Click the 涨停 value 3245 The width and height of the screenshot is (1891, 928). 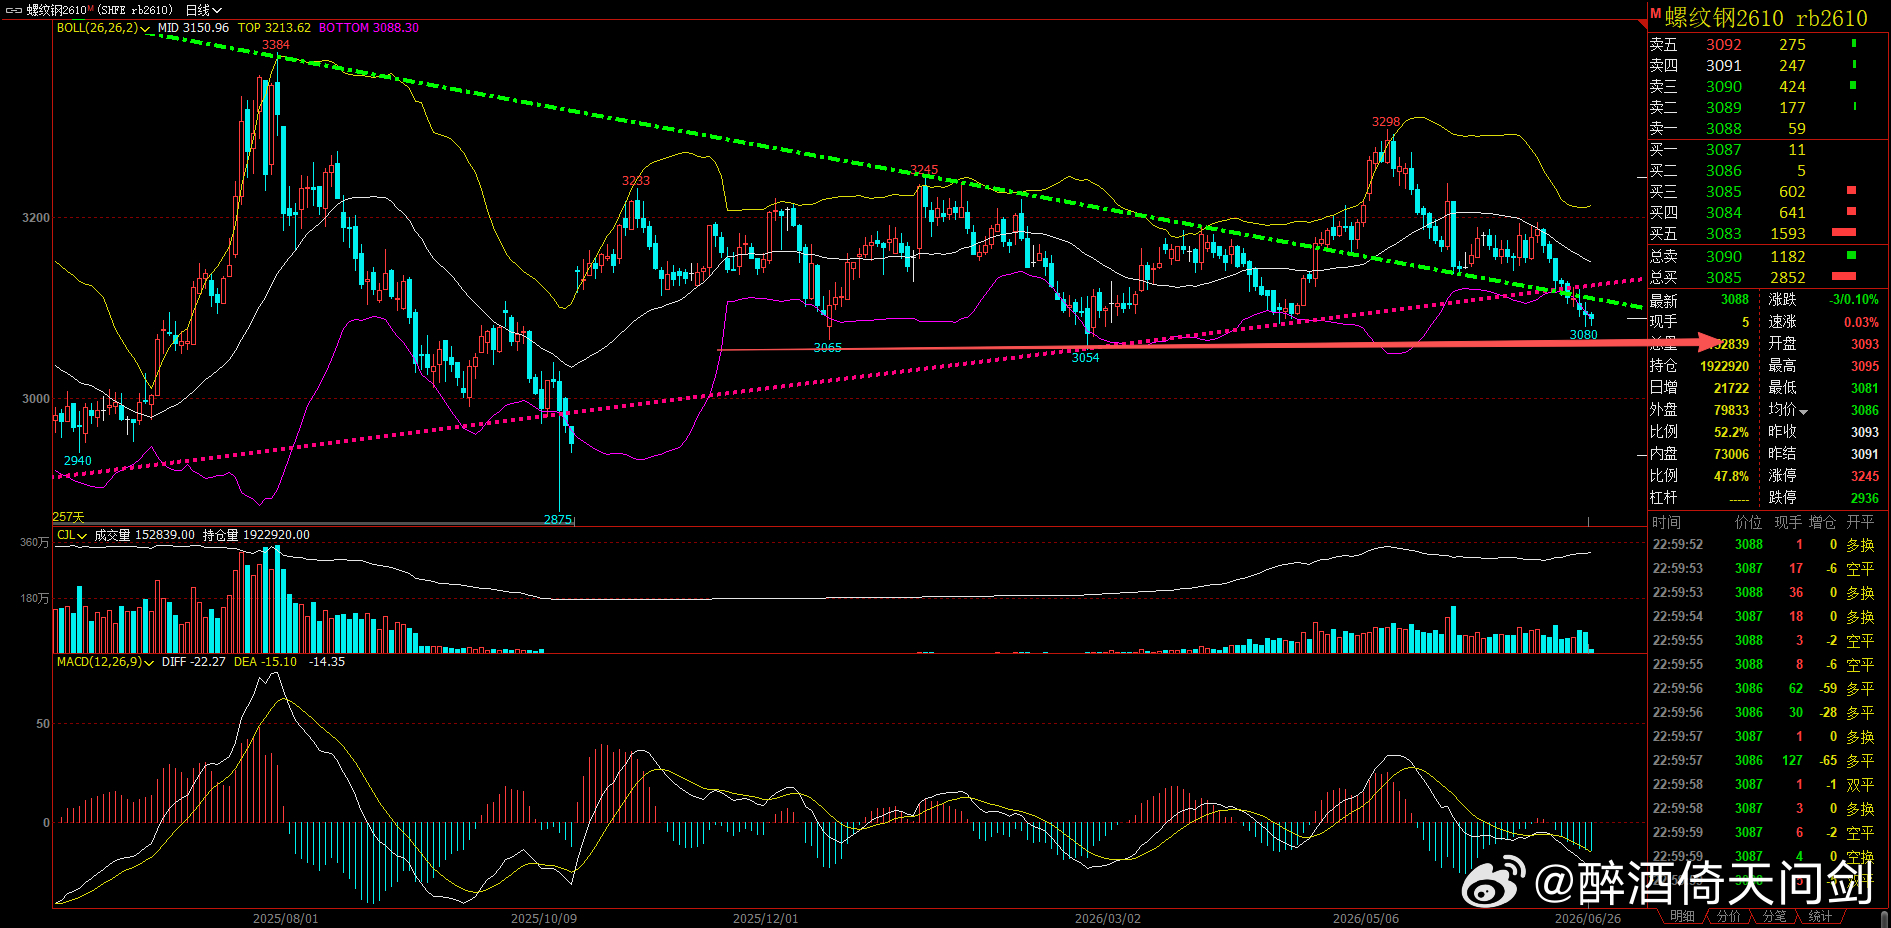click(x=1865, y=476)
